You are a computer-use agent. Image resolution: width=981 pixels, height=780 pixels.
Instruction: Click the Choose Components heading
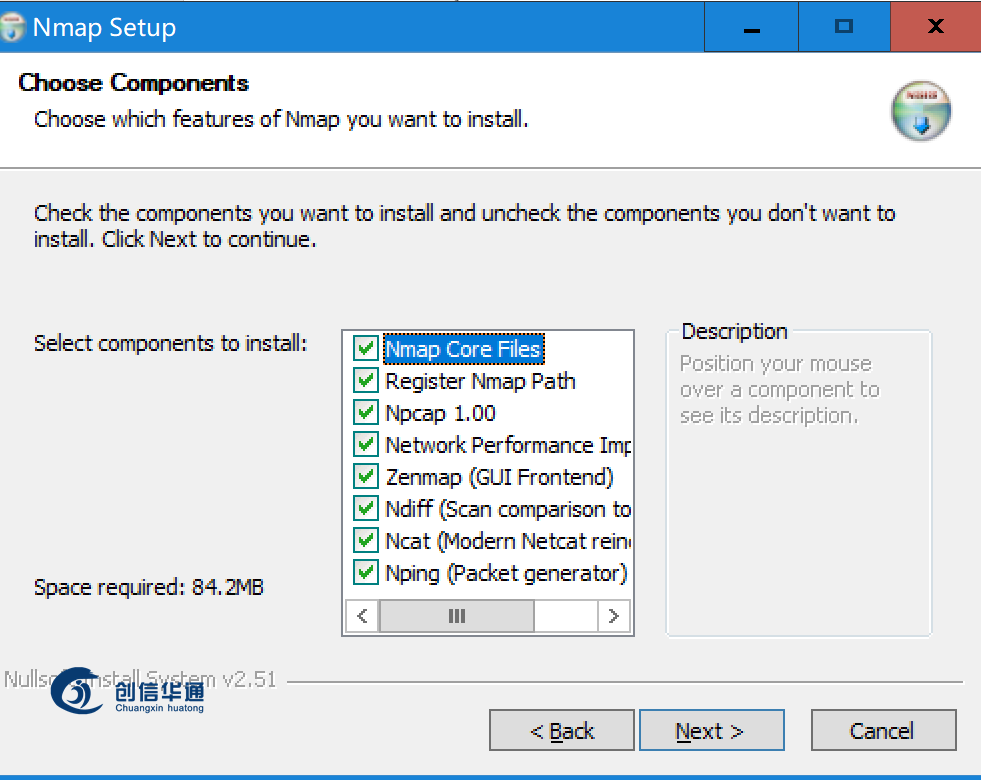[x=134, y=83]
